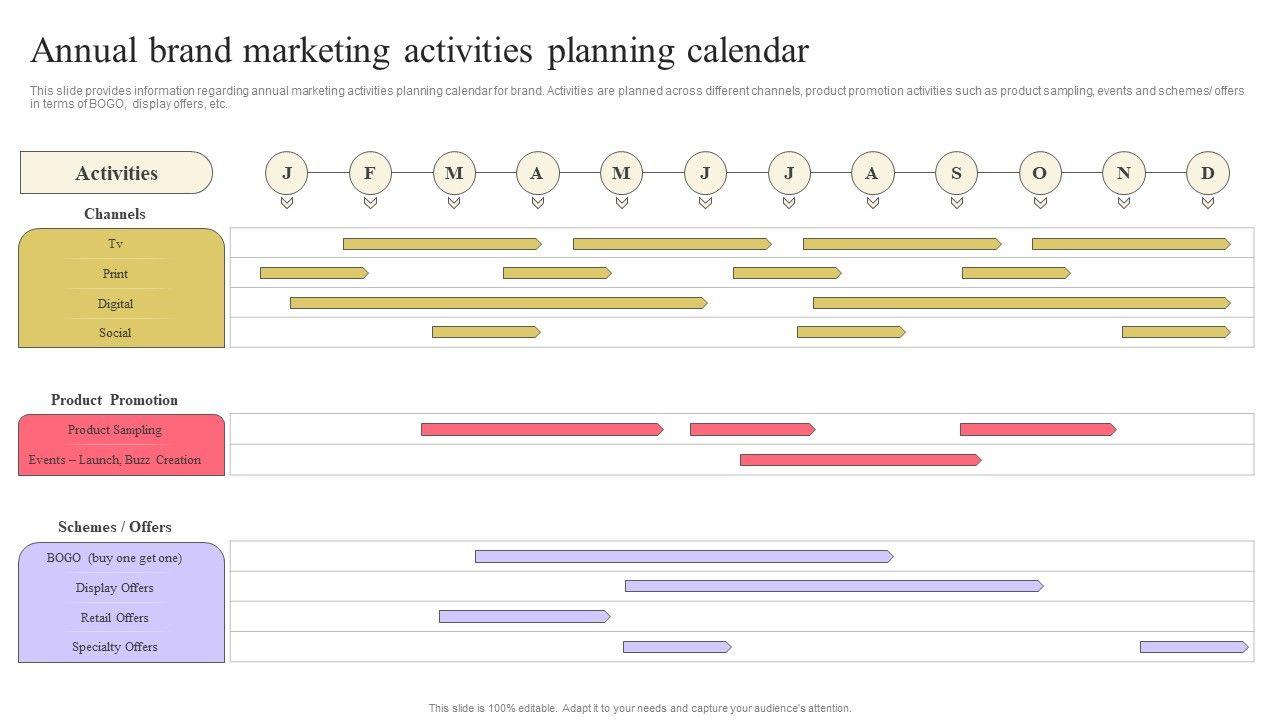Select the November month circle
This screenshot has height=720, width=1280.
(1123, 173)
